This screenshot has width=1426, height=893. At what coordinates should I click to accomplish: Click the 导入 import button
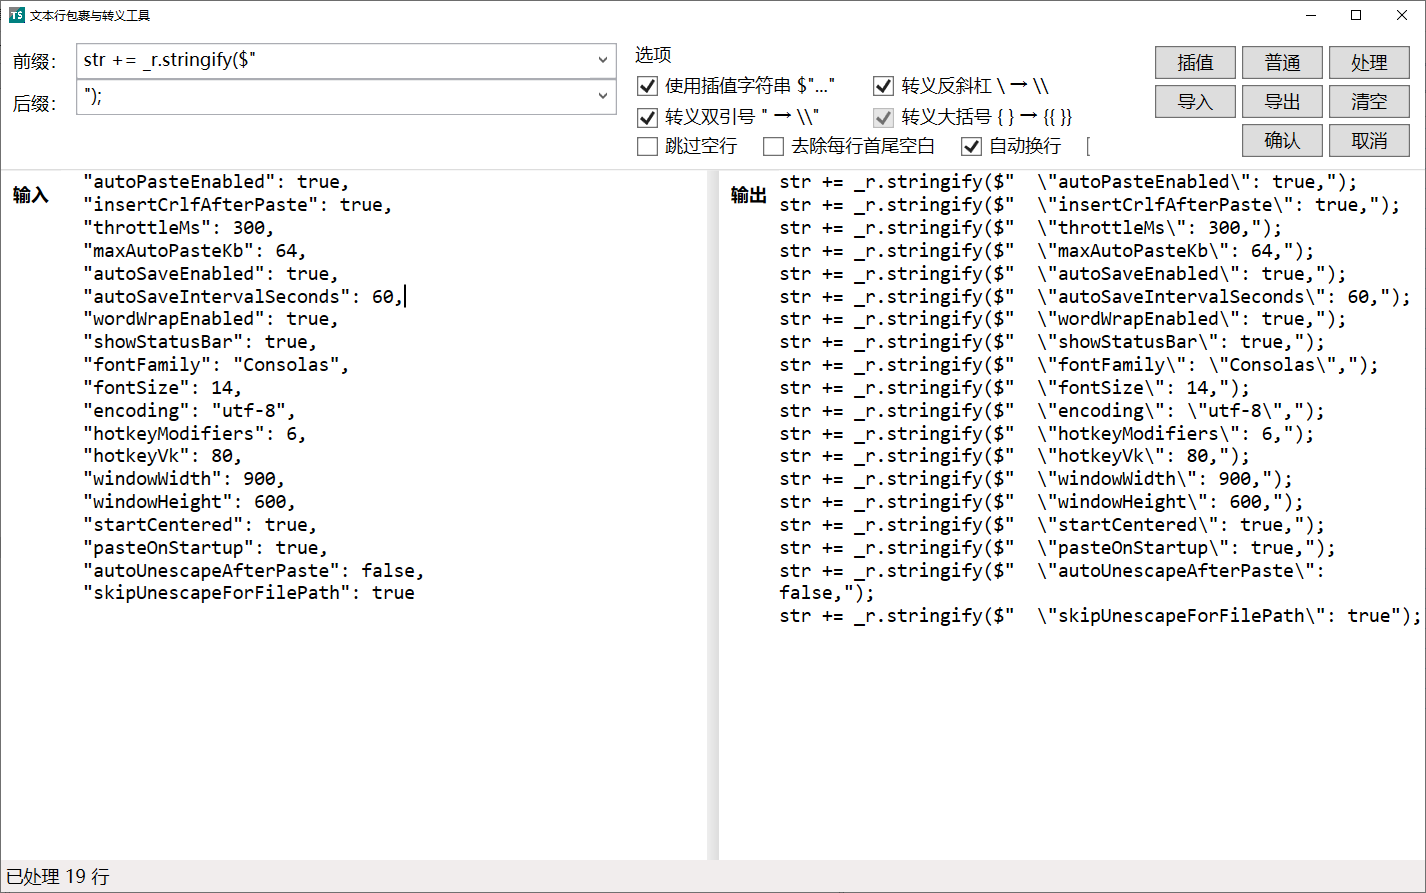(1195, 101)
